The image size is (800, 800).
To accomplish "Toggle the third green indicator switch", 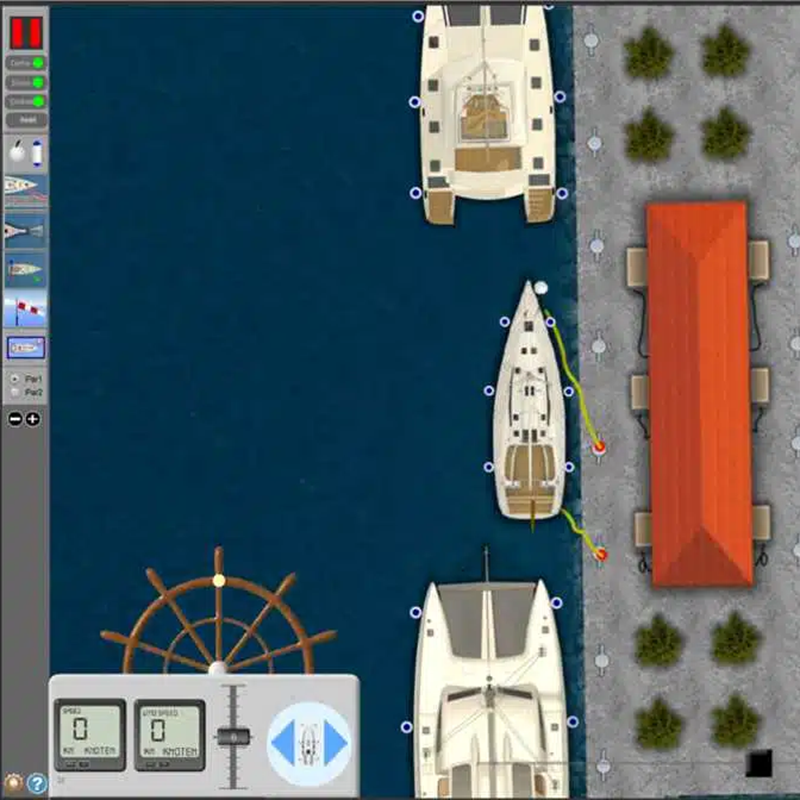I will click(37, 101).
